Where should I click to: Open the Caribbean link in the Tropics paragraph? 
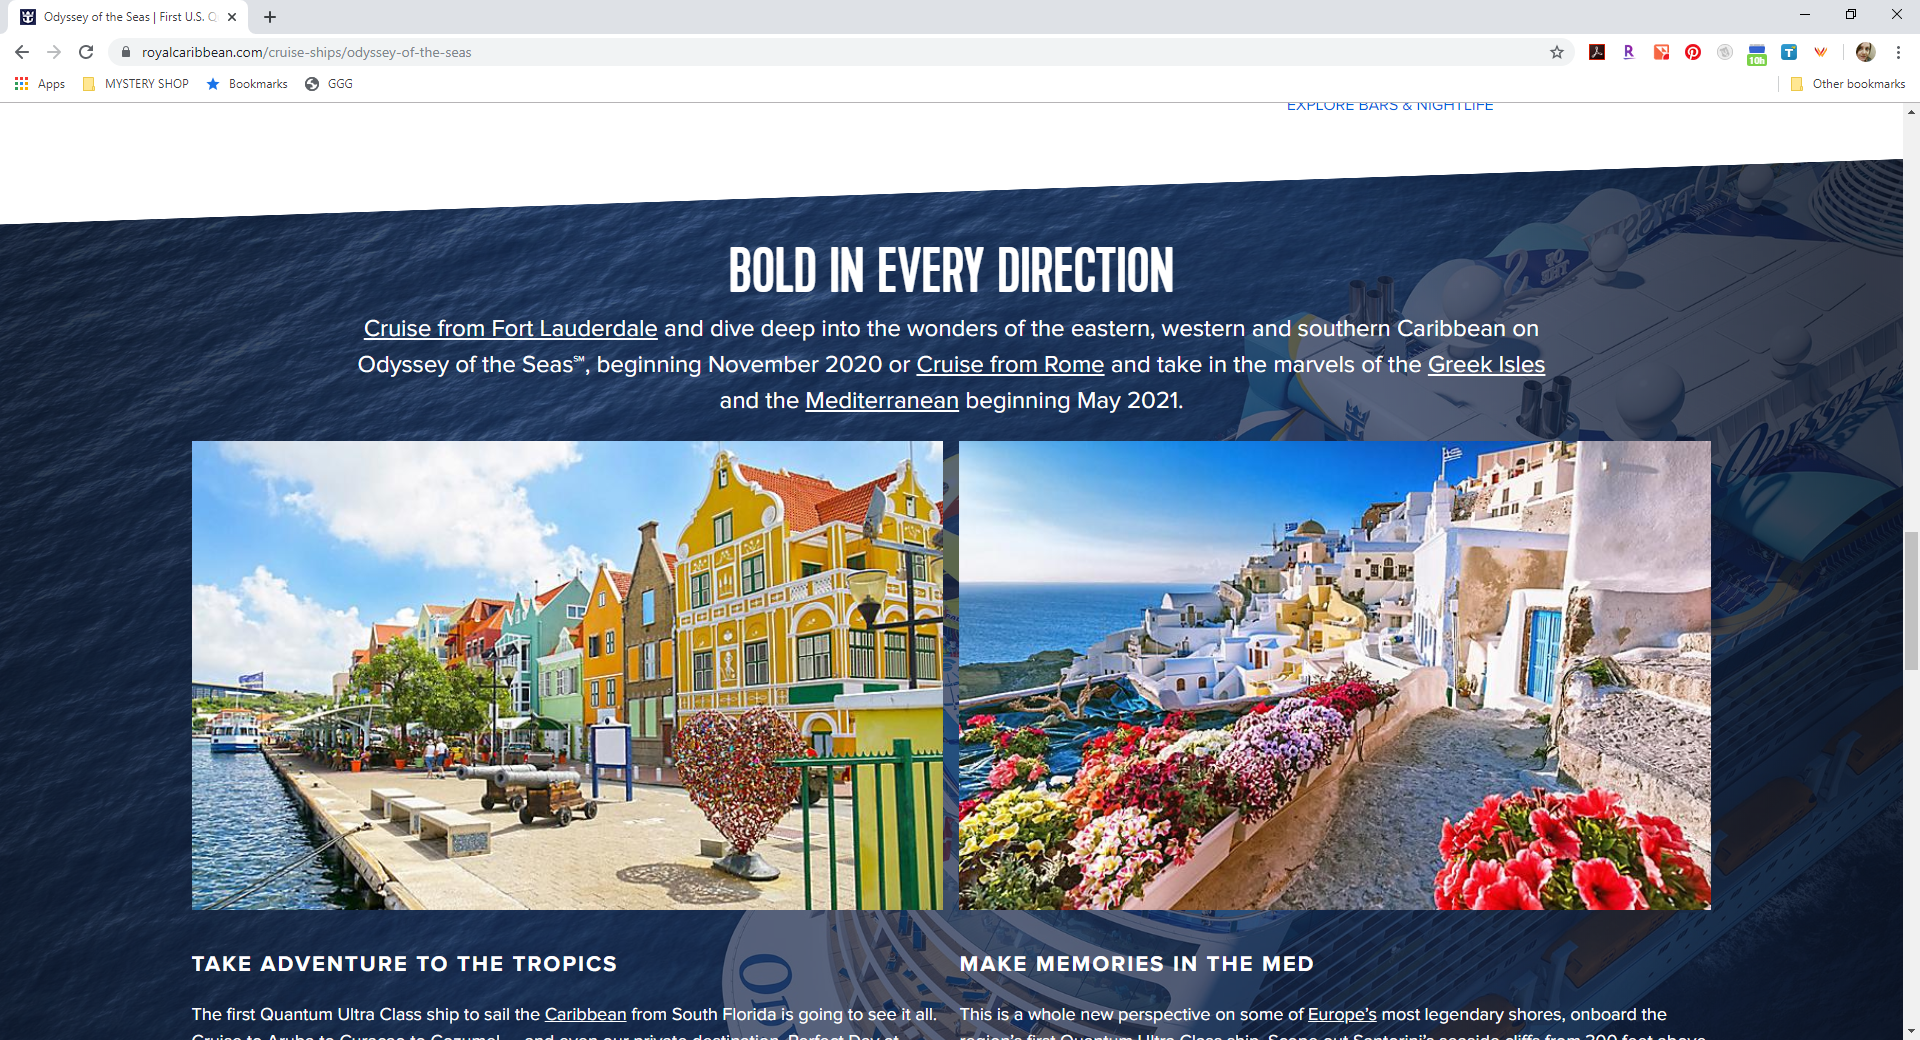tap(585, 1014)
